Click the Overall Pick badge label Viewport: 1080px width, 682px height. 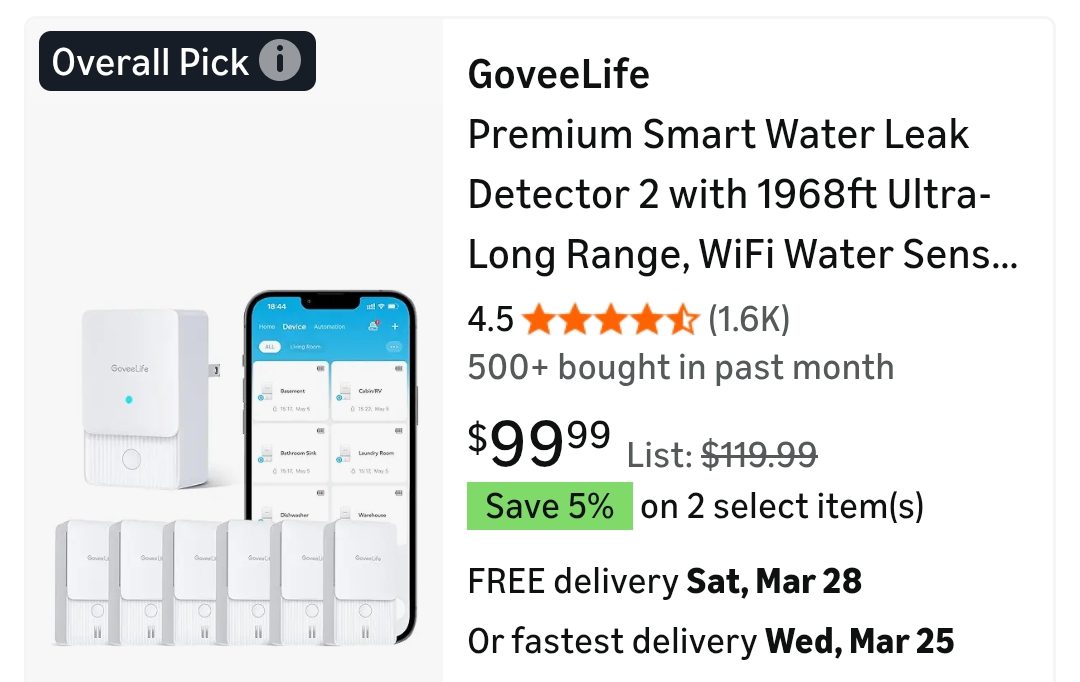(150, 62)
